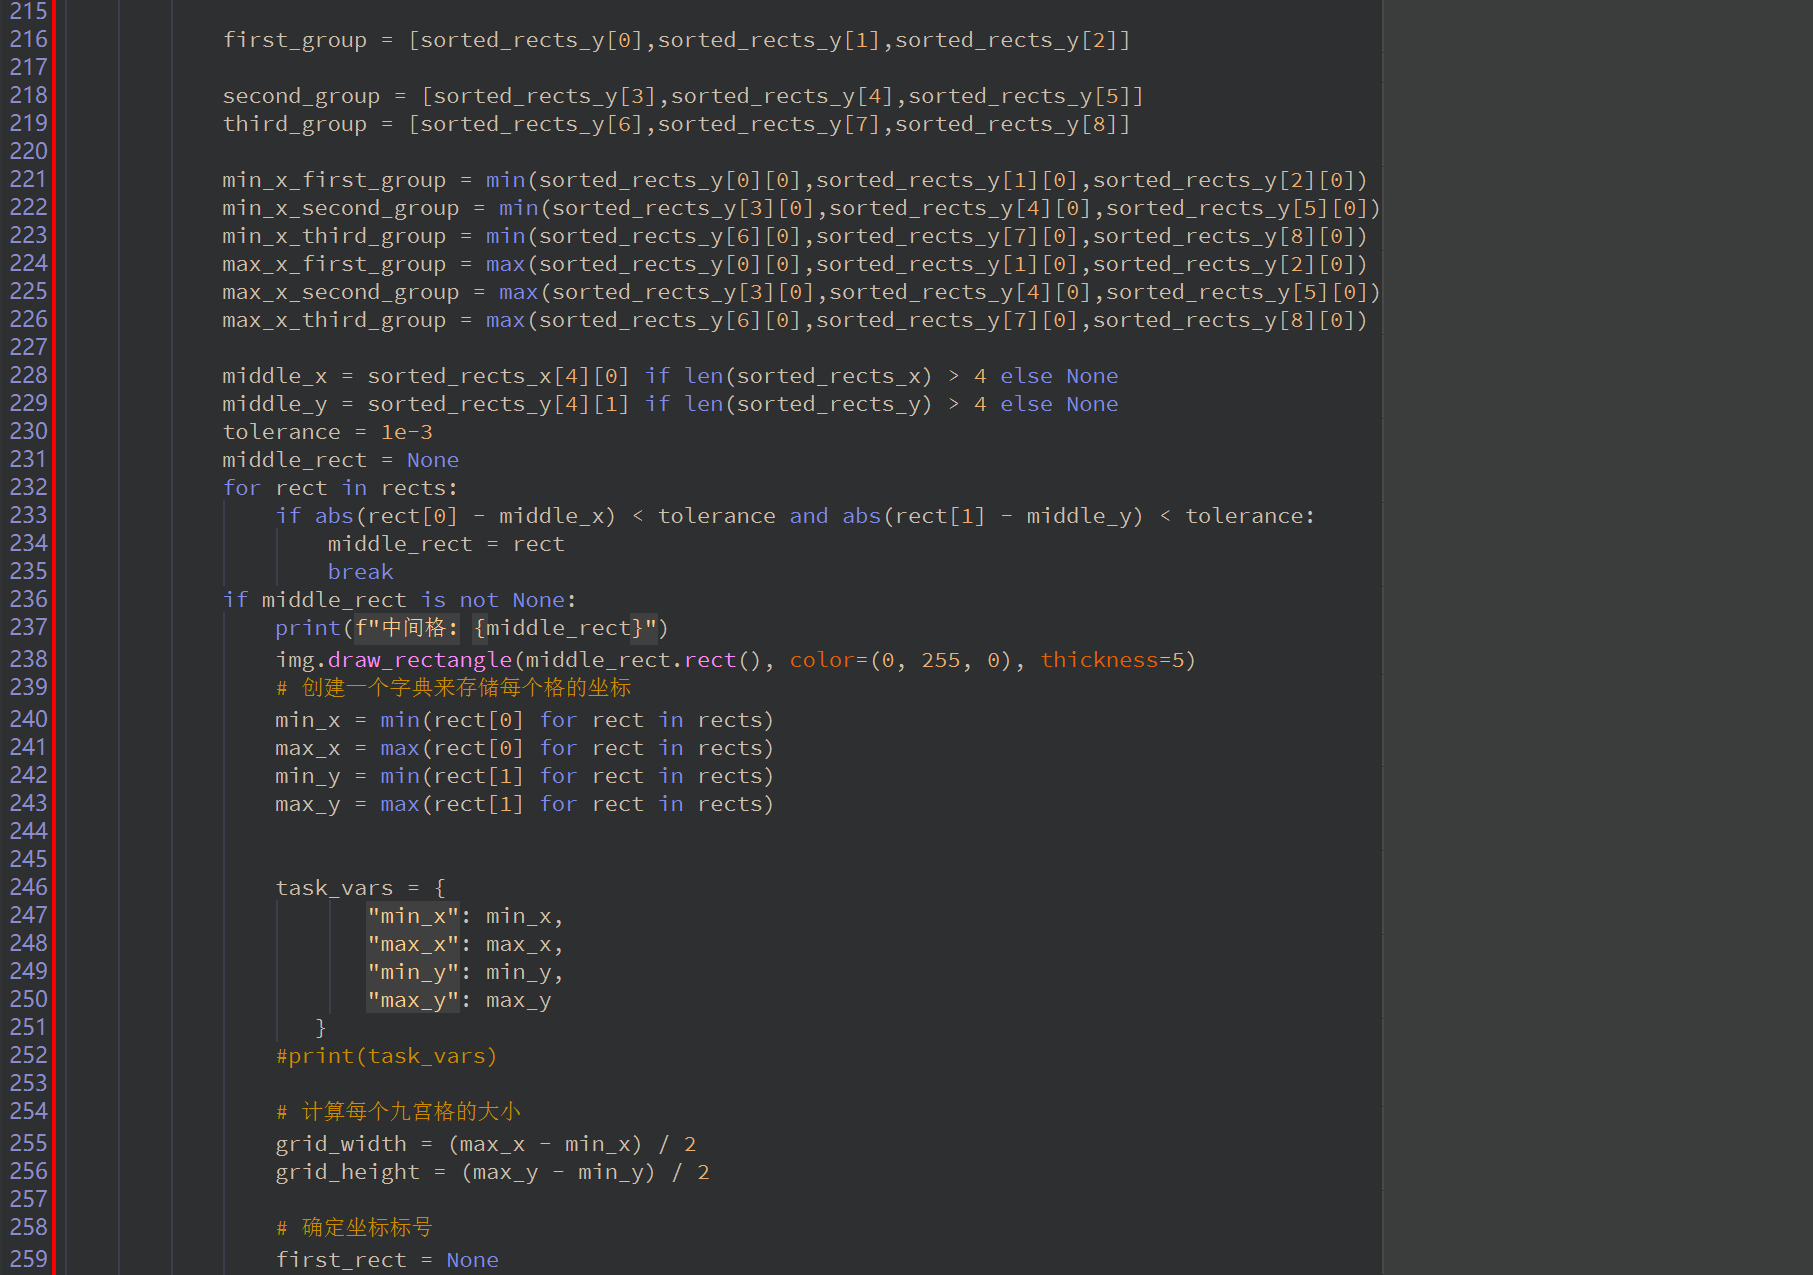Viewport: 1813px width, 1275px height.
Task: Click line number 216 in the gutter
Action: pos(28,40)
